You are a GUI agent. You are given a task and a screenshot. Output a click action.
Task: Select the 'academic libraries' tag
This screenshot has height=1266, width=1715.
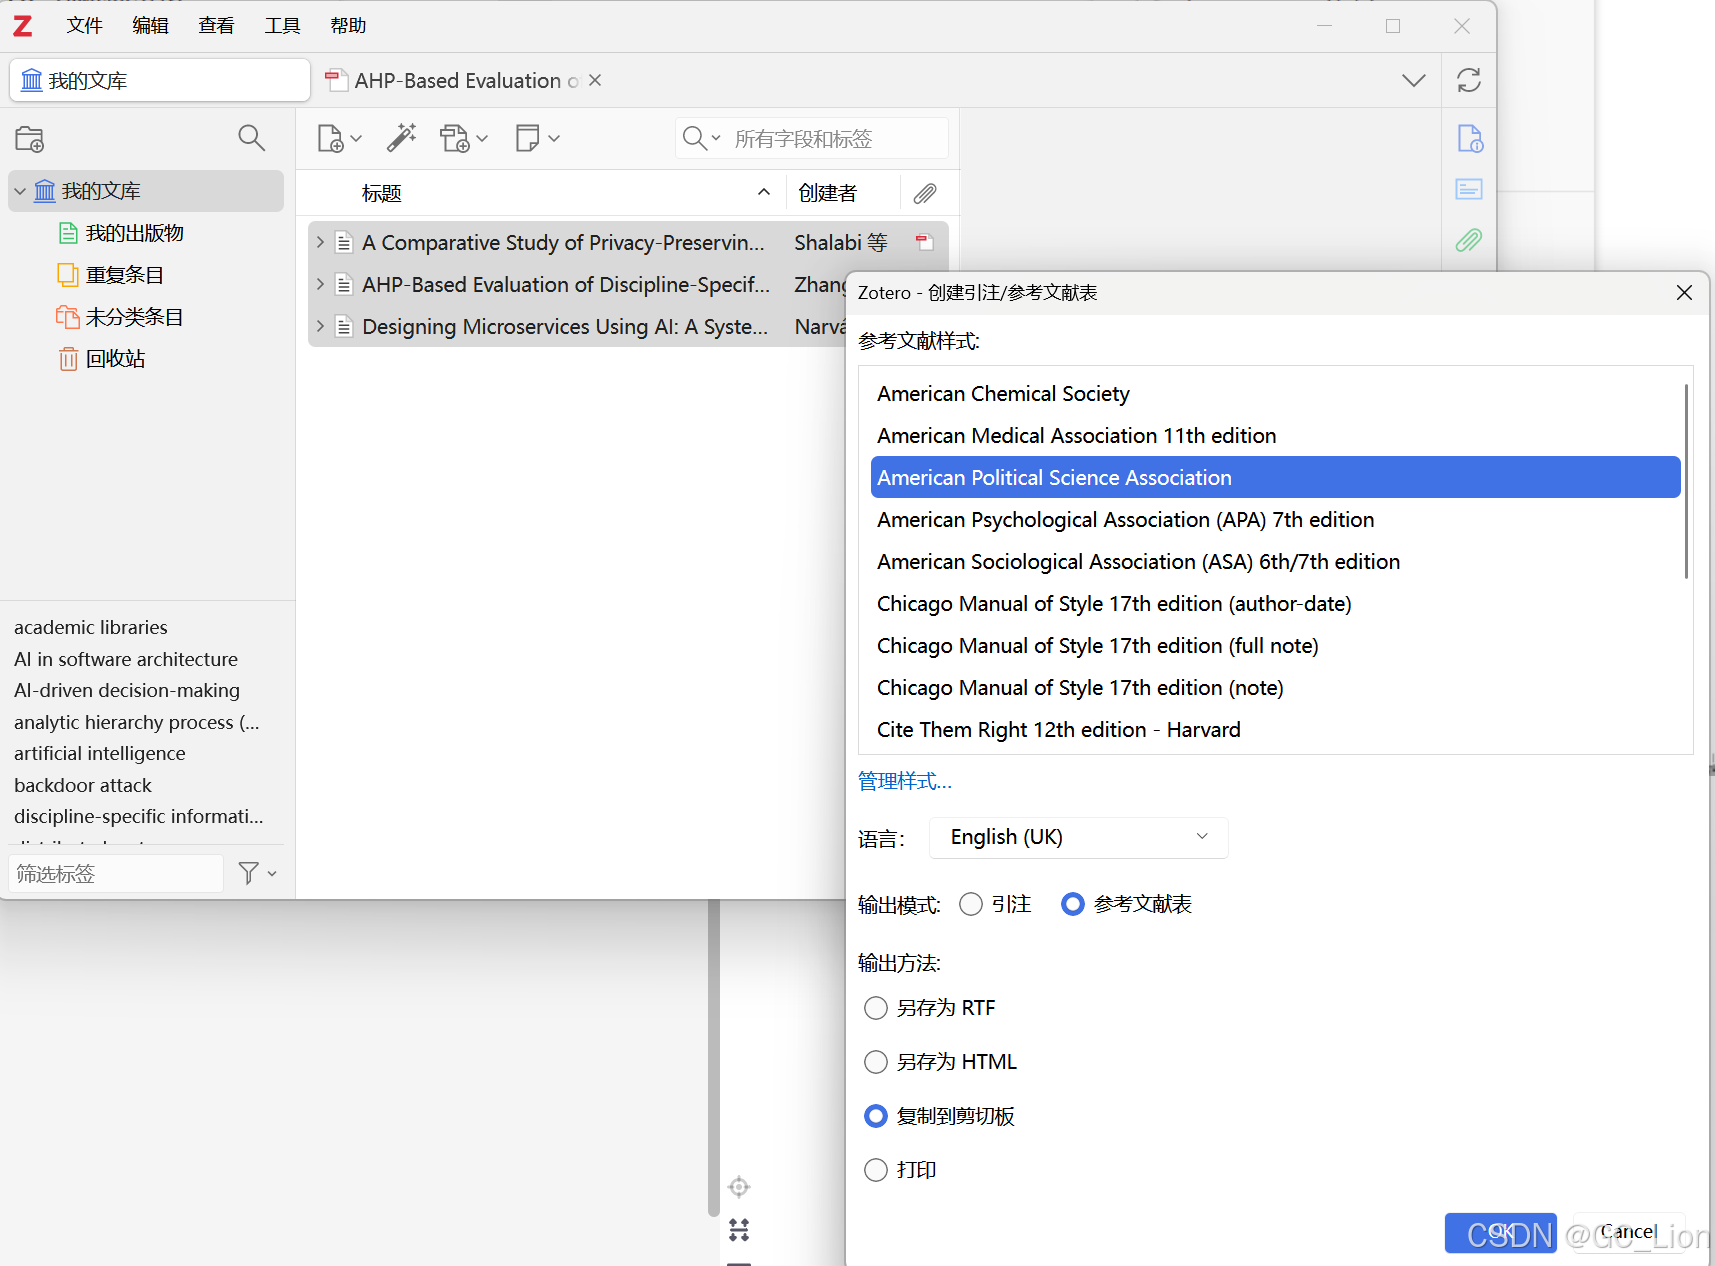[91, 627]
